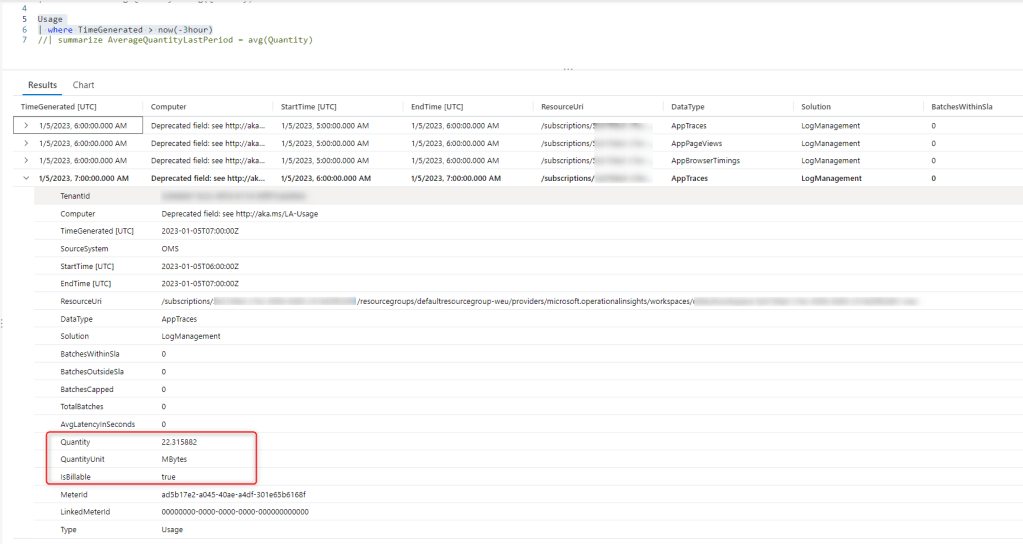Click the IsBillable true value
Image resolution: width=1023 pixels, height=544 pixels.
coord(168,477)
